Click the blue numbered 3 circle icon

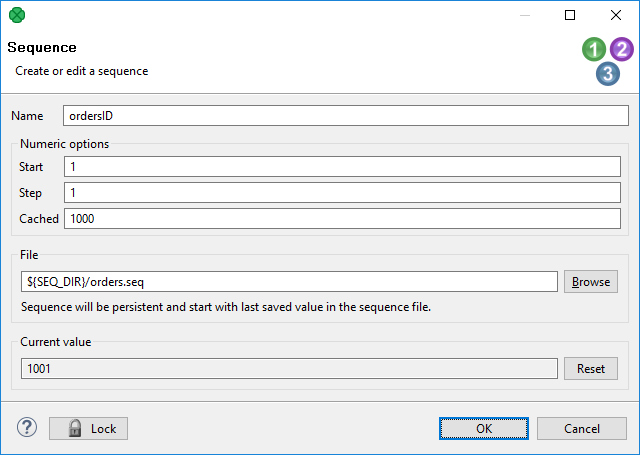pos(608,73)
